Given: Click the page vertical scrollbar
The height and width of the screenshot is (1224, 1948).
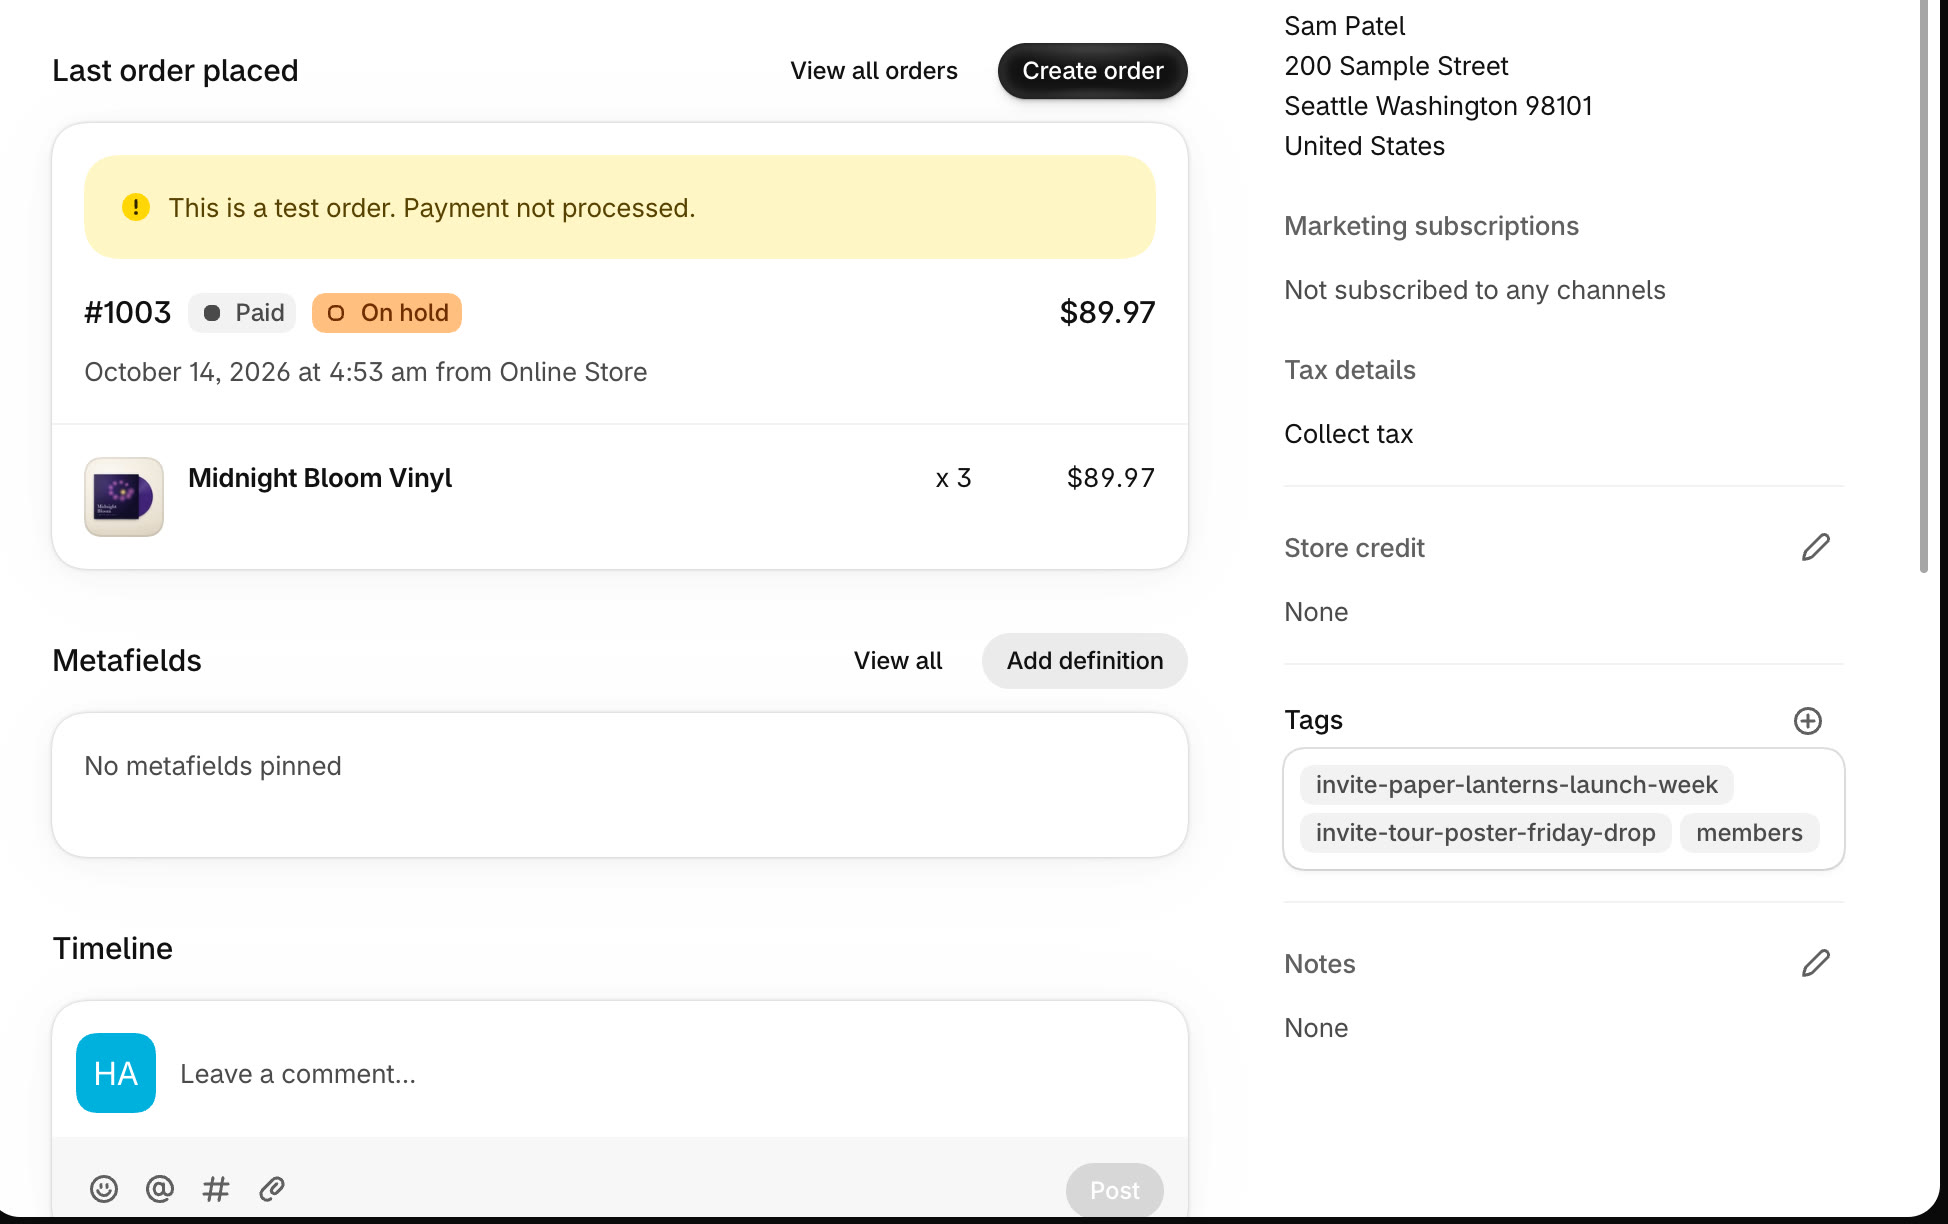Looking at the screenshot, I should point(1924,286).
